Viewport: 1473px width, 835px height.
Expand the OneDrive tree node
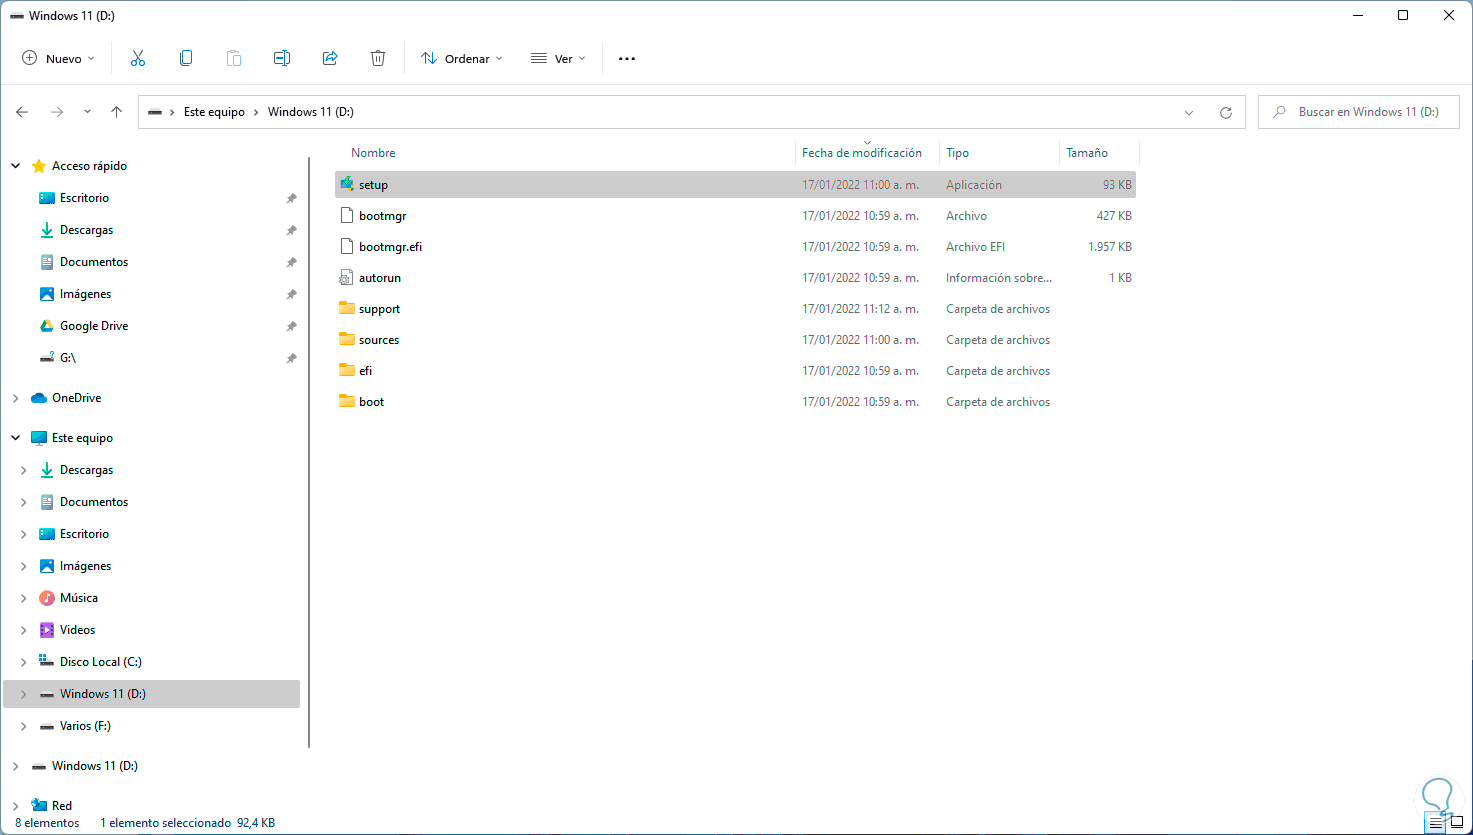click(x=16, y=398)
